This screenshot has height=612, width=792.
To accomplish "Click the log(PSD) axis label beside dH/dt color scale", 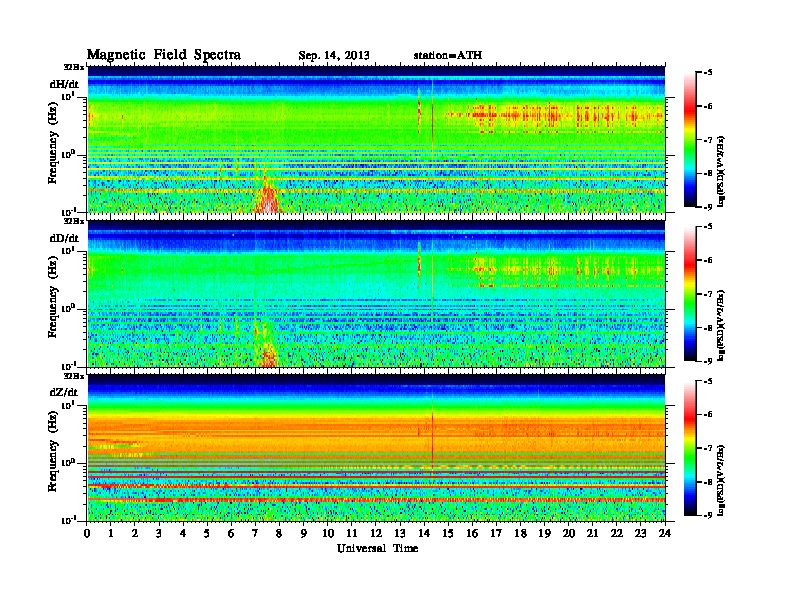I will point(722,171).
